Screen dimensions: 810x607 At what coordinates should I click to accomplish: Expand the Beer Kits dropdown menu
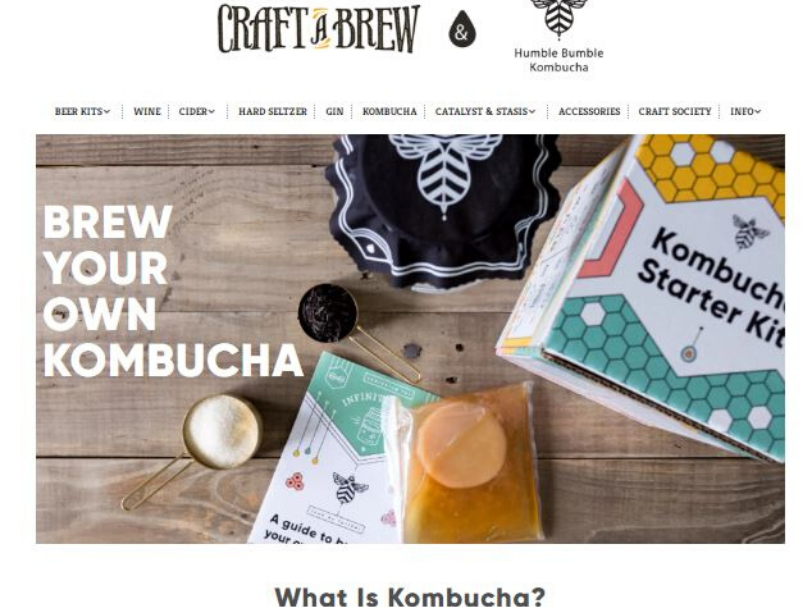point(82,111)
